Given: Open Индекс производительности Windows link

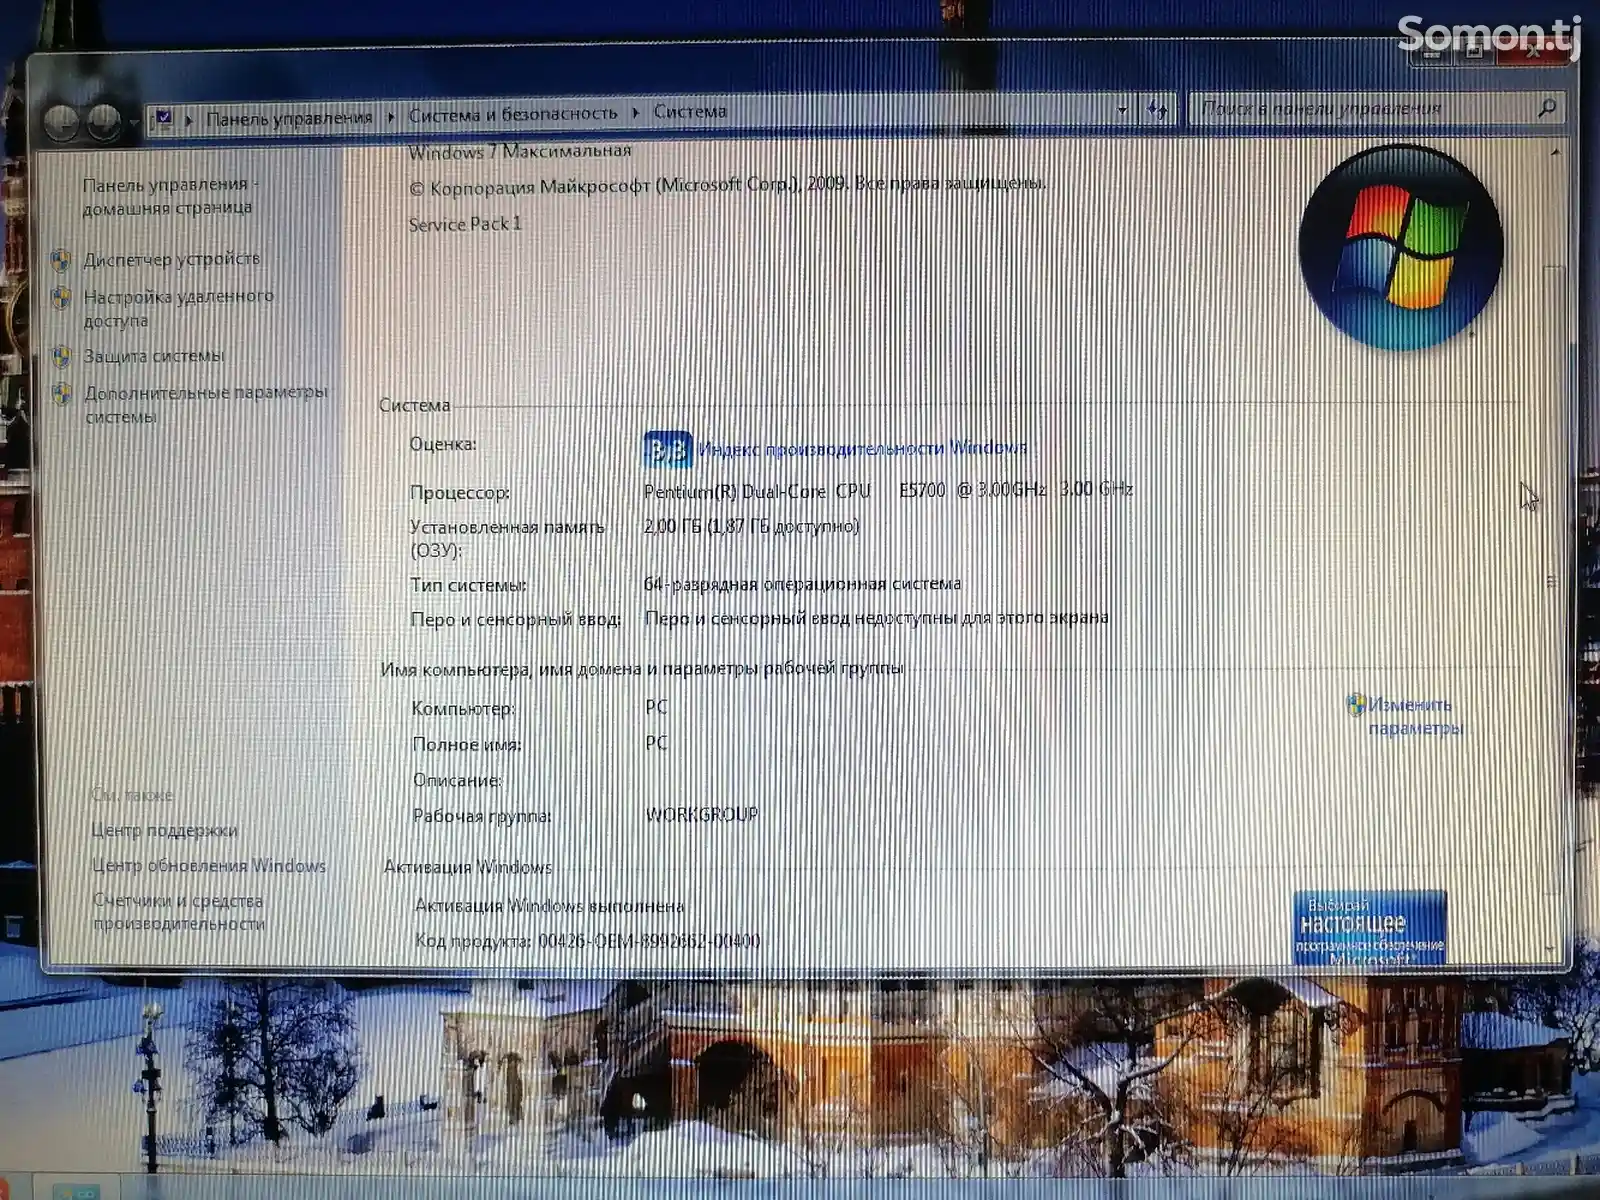Looking at the screenshot, I should point(862,448).
